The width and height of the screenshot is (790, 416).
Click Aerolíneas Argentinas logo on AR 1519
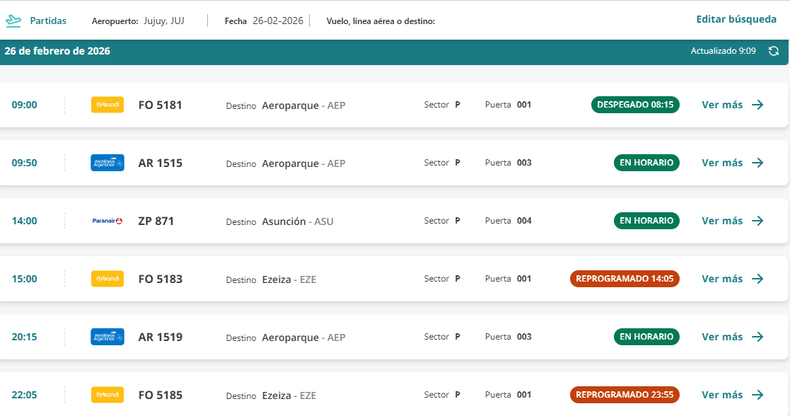(x=107, y=337)
